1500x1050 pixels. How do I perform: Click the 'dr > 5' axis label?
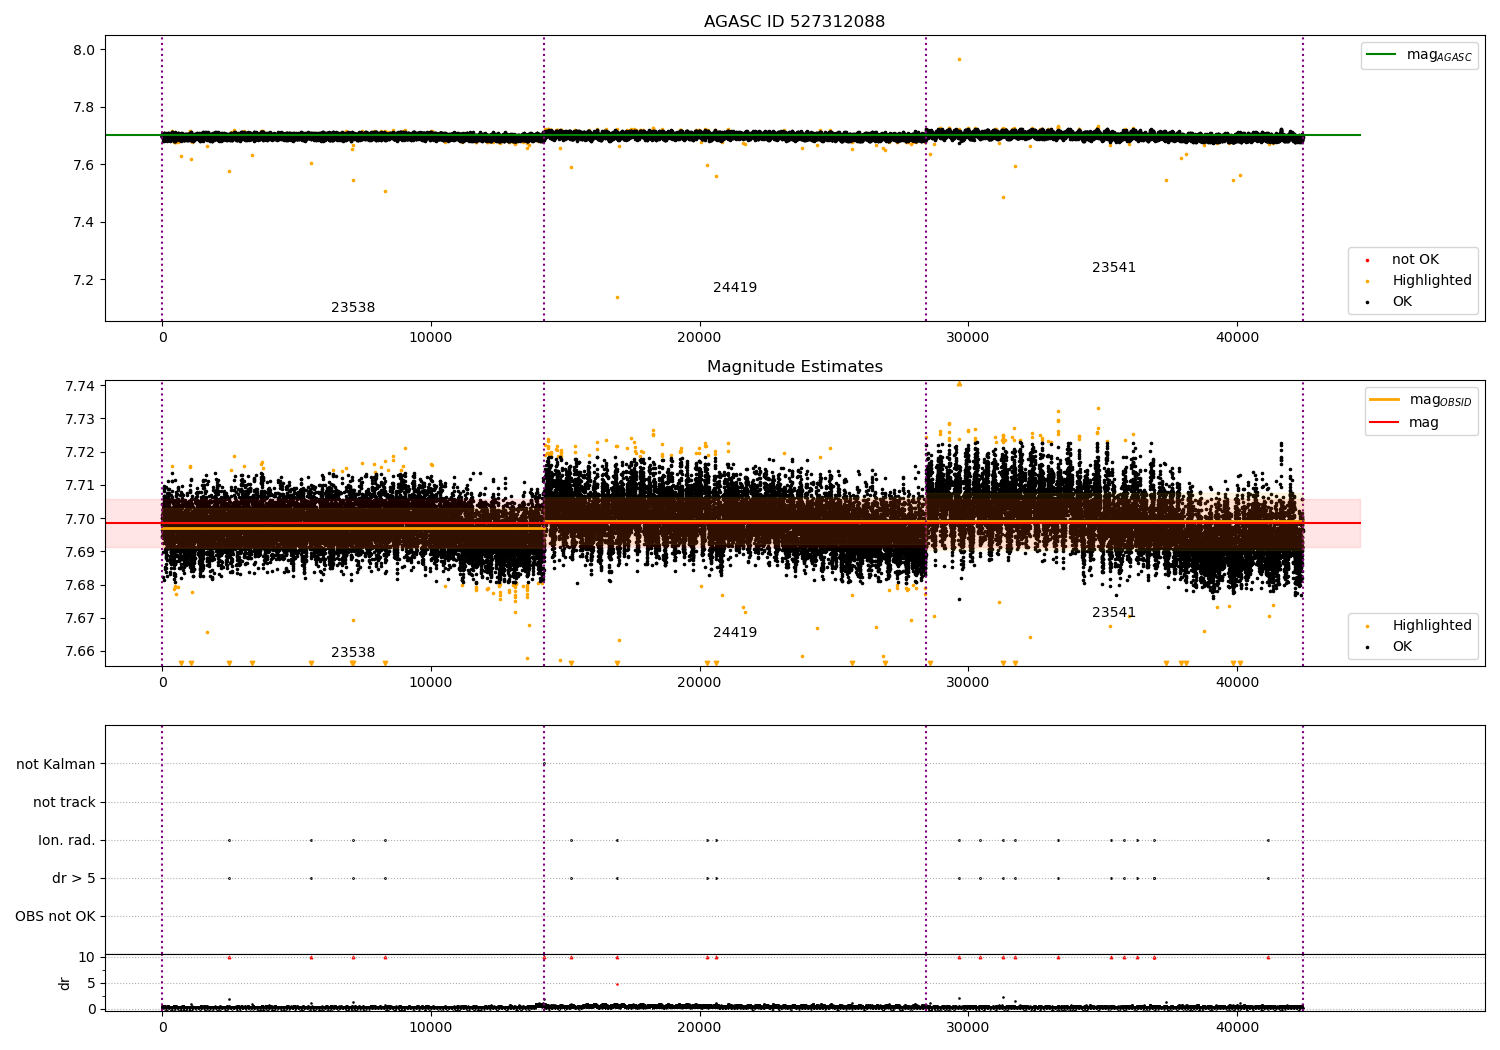pos(74,879)
